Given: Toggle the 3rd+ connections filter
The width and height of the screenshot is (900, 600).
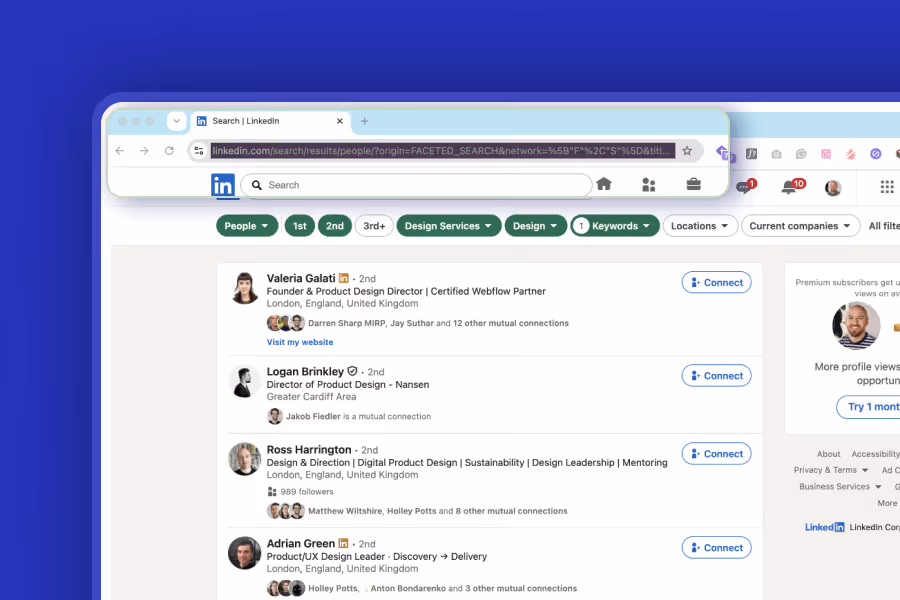Looking at the screenshot, I should [374, 226].
